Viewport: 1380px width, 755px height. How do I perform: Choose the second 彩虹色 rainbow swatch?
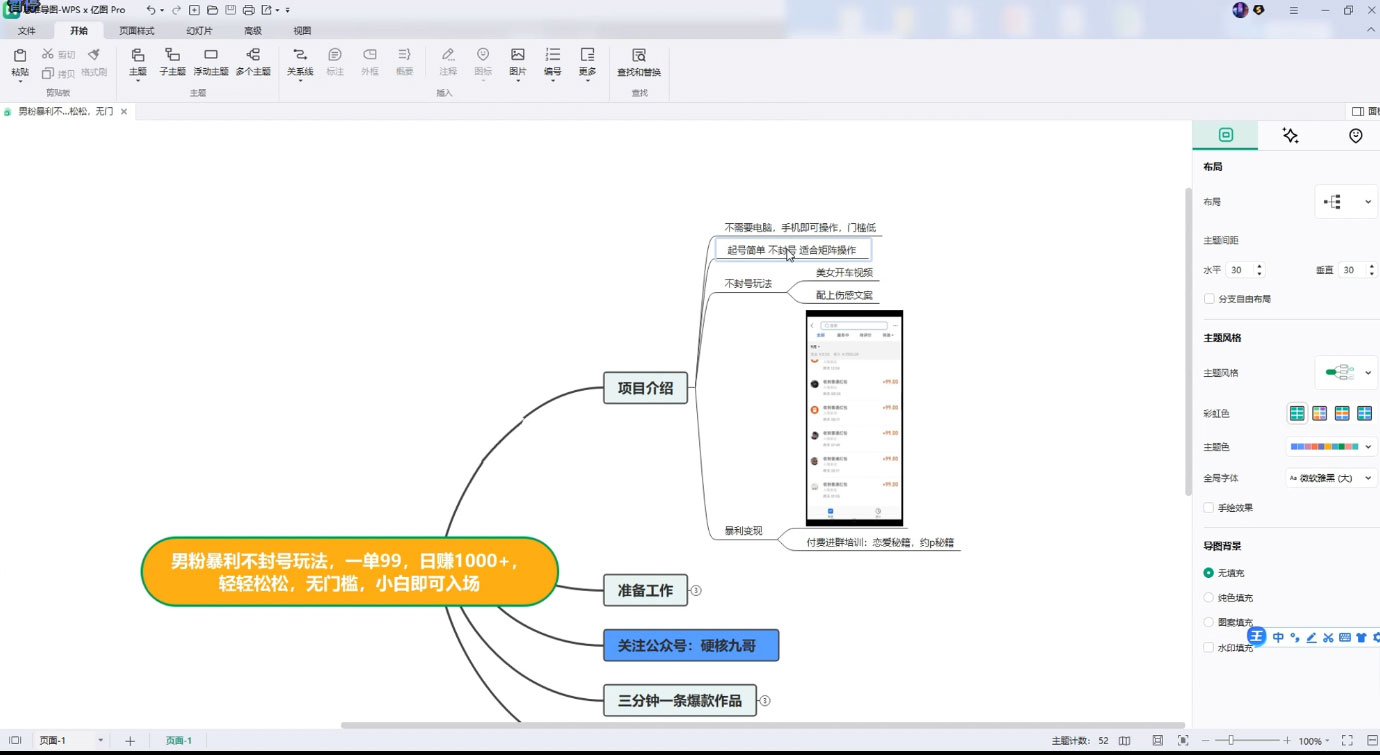coord(1319,413)
